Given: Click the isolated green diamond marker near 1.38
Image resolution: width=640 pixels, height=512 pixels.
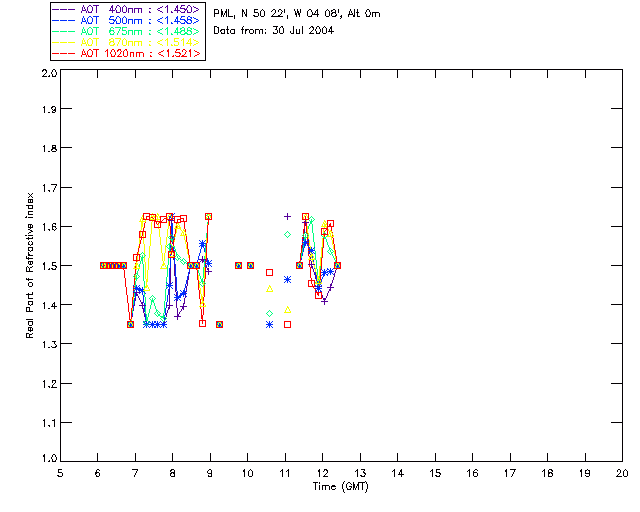Looking at the screenshot, I should (269, 314).
